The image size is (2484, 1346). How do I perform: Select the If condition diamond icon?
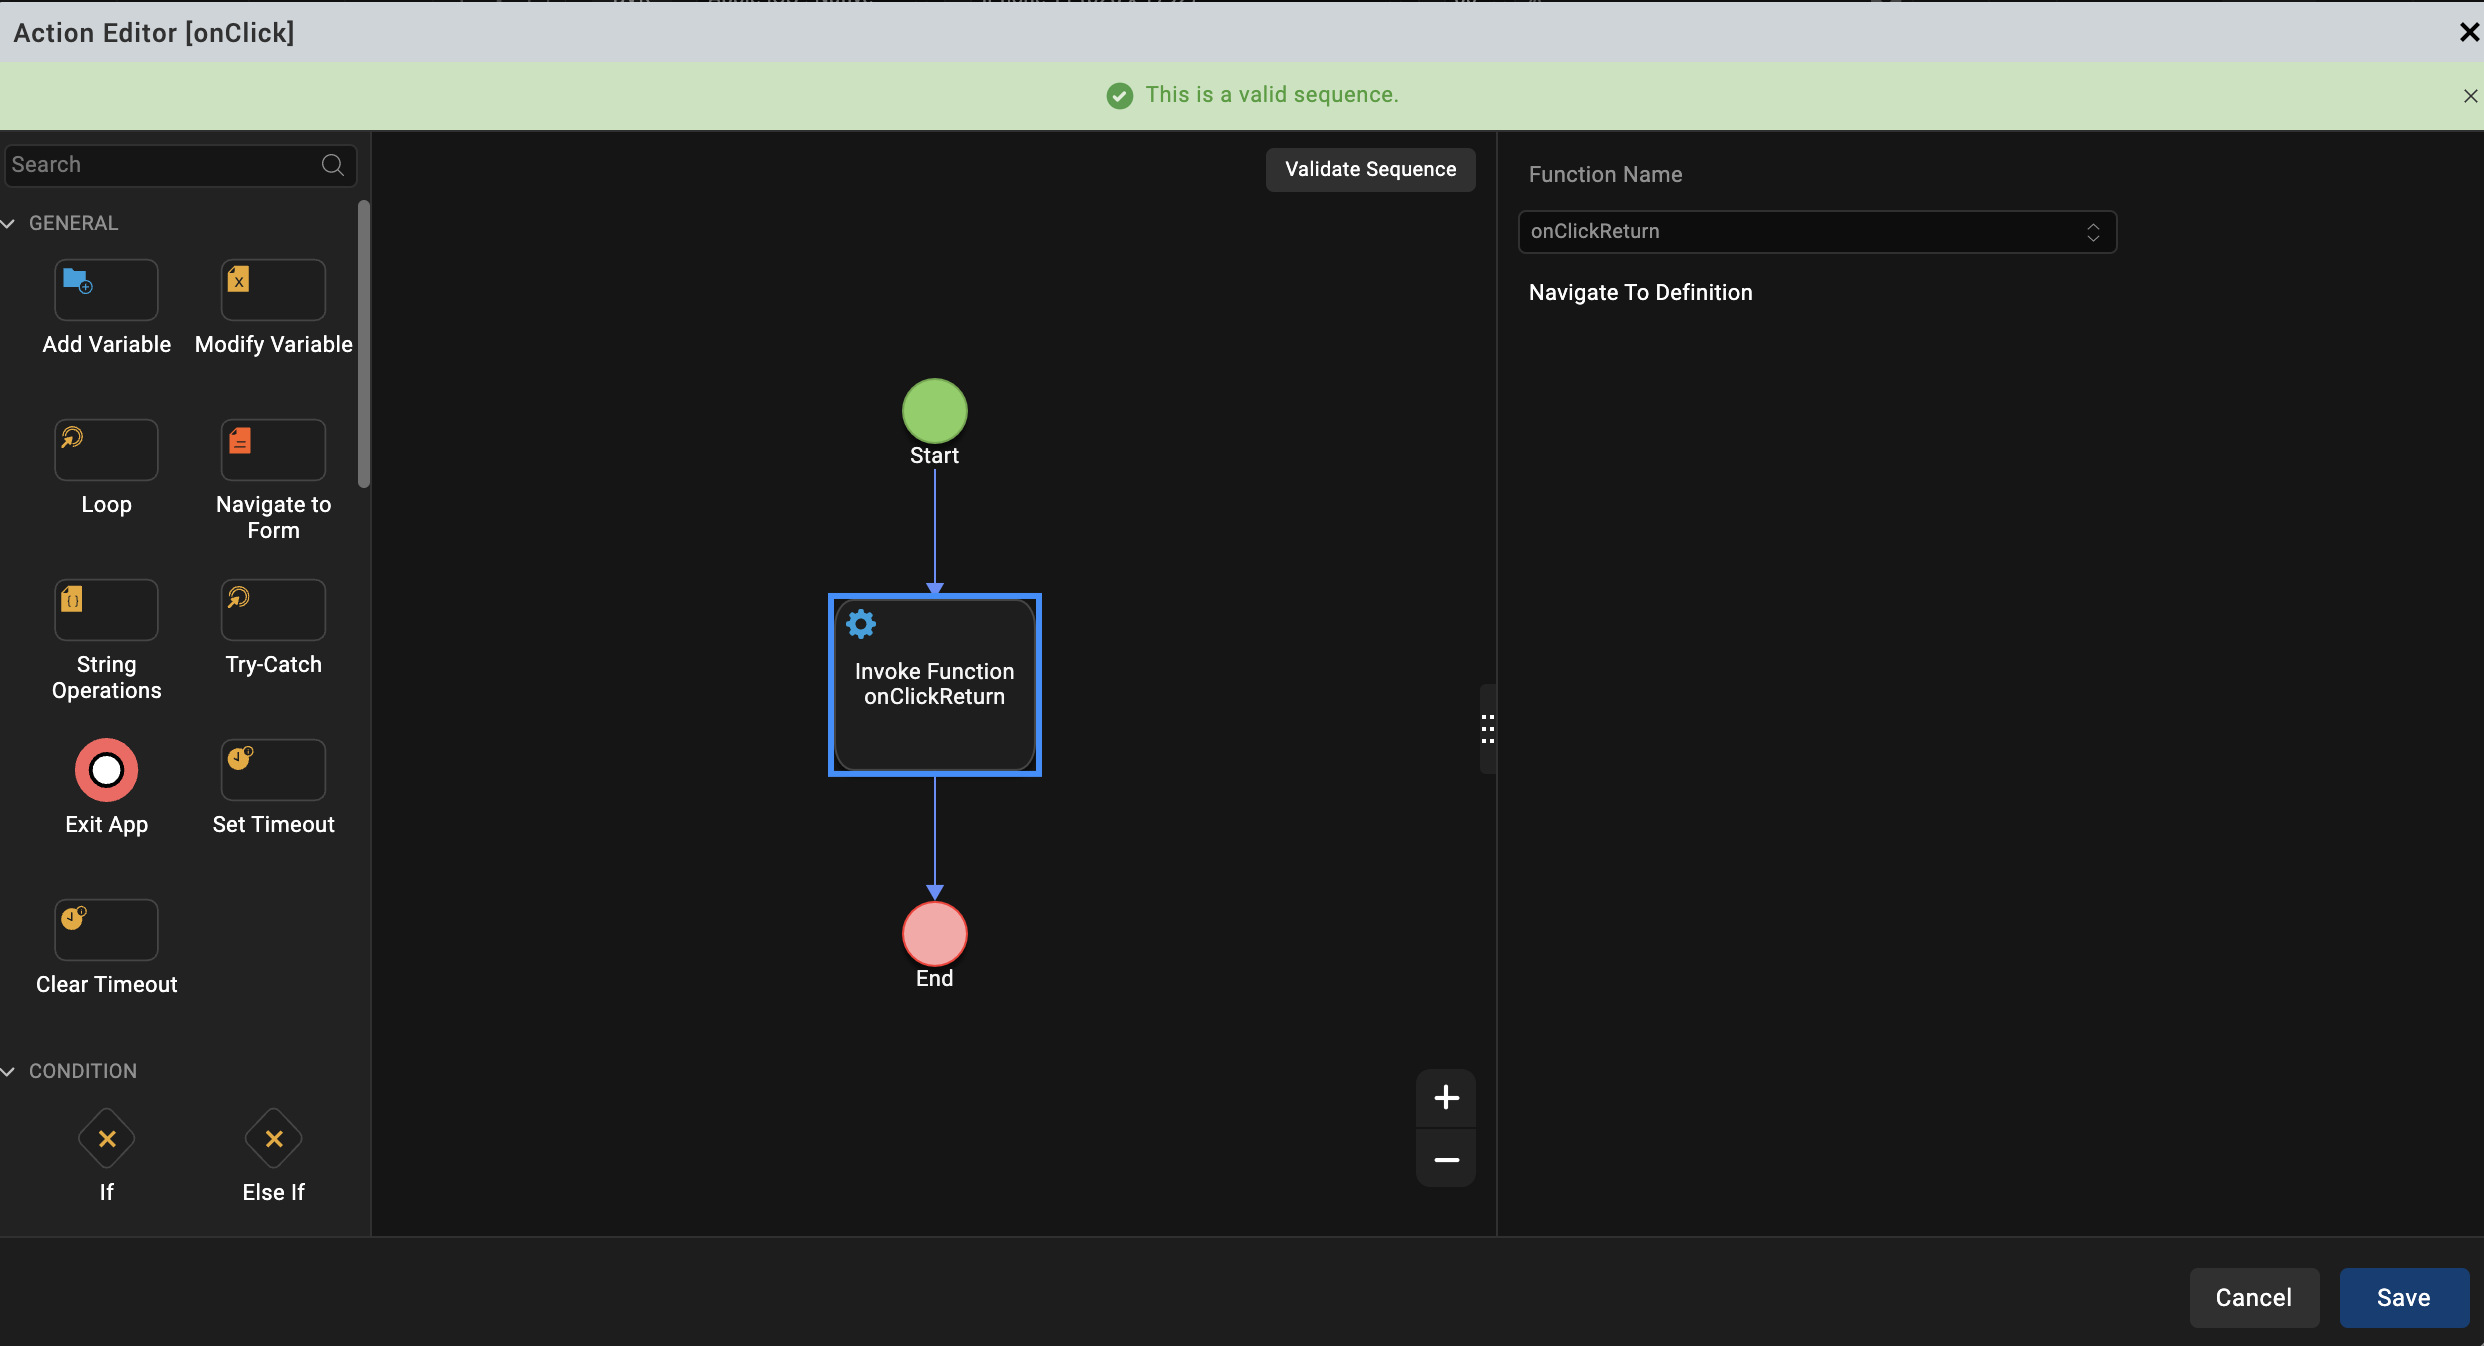106,1139
